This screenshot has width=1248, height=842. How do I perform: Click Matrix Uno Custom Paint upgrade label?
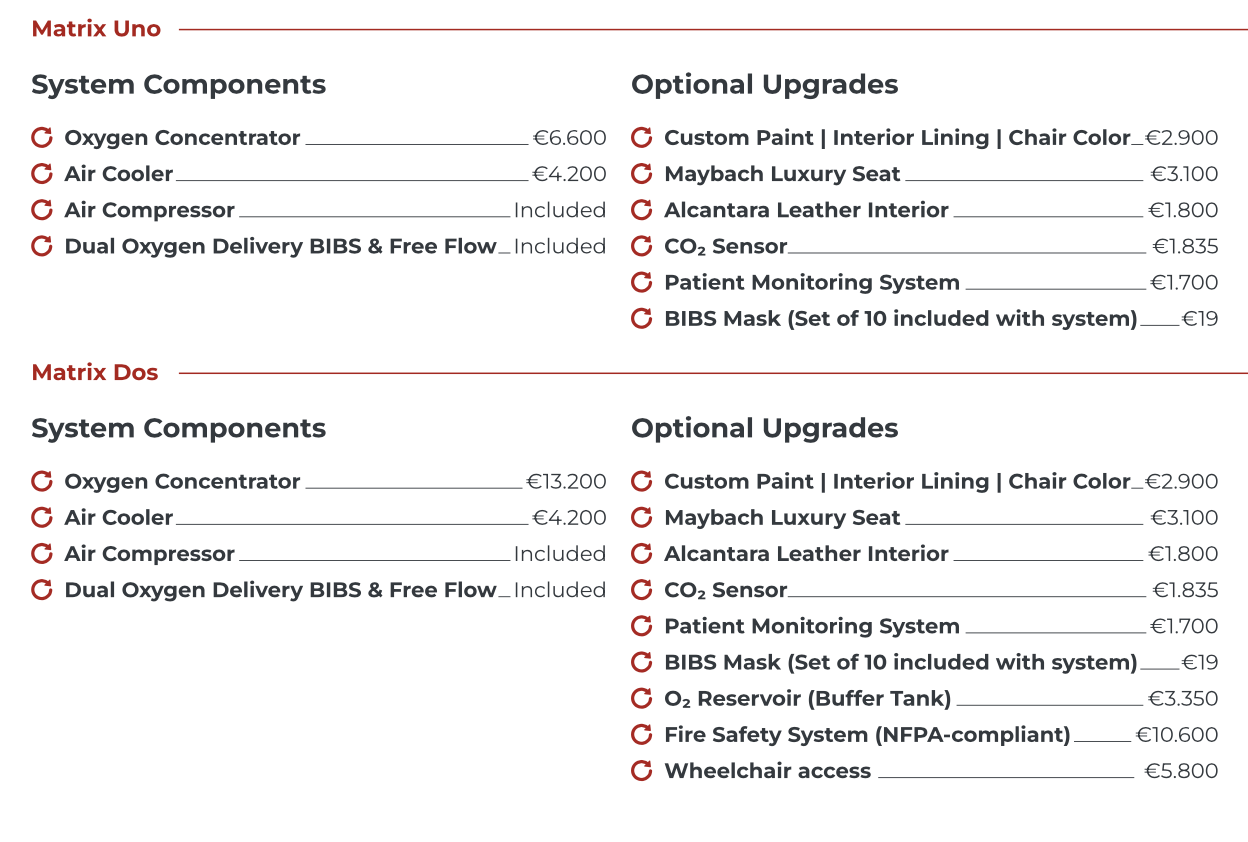coord(897,138)
